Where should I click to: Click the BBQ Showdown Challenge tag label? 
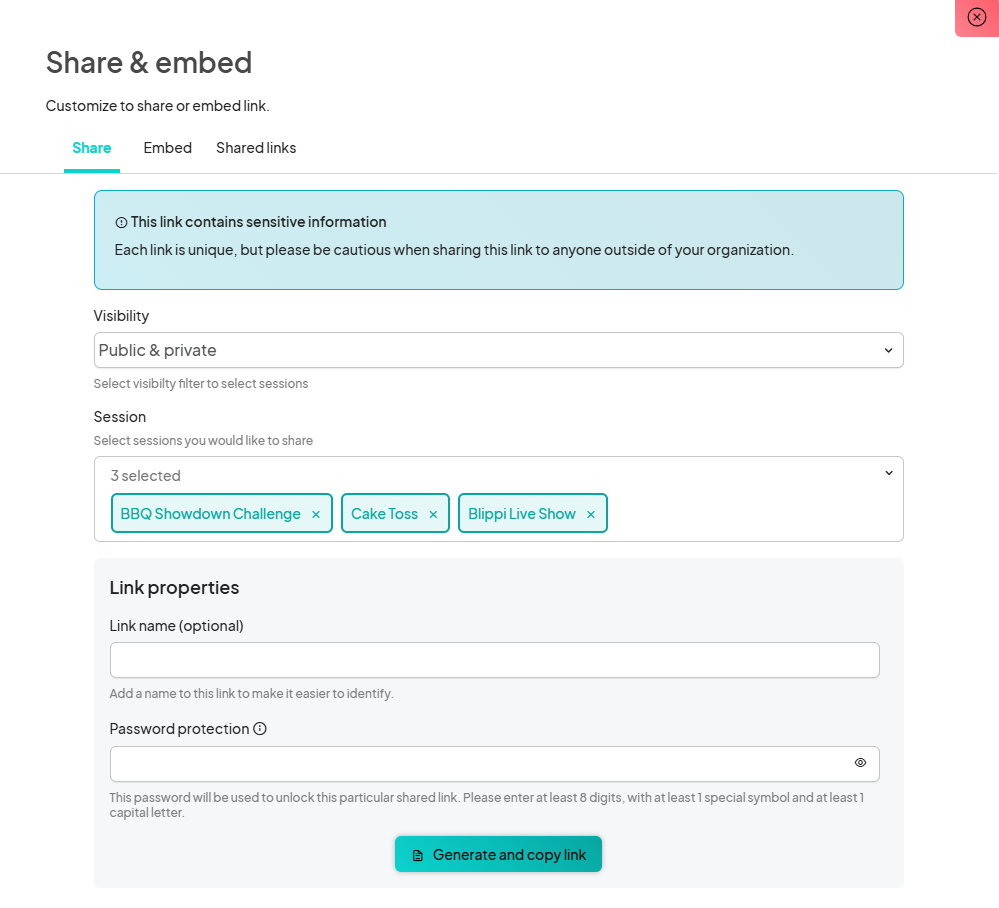coord(210,514)
